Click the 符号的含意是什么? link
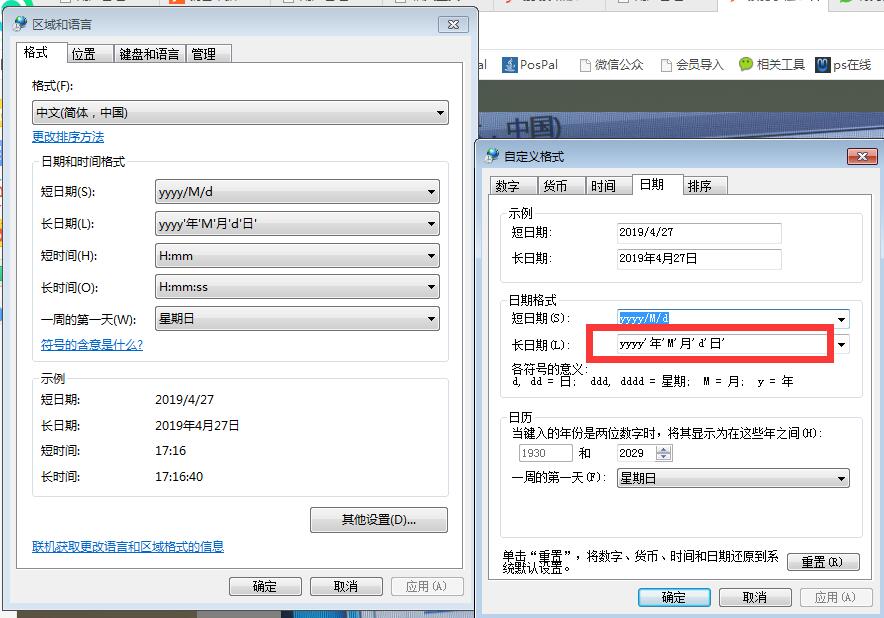This screenshot has height=618, width=884. pos(92,345)
